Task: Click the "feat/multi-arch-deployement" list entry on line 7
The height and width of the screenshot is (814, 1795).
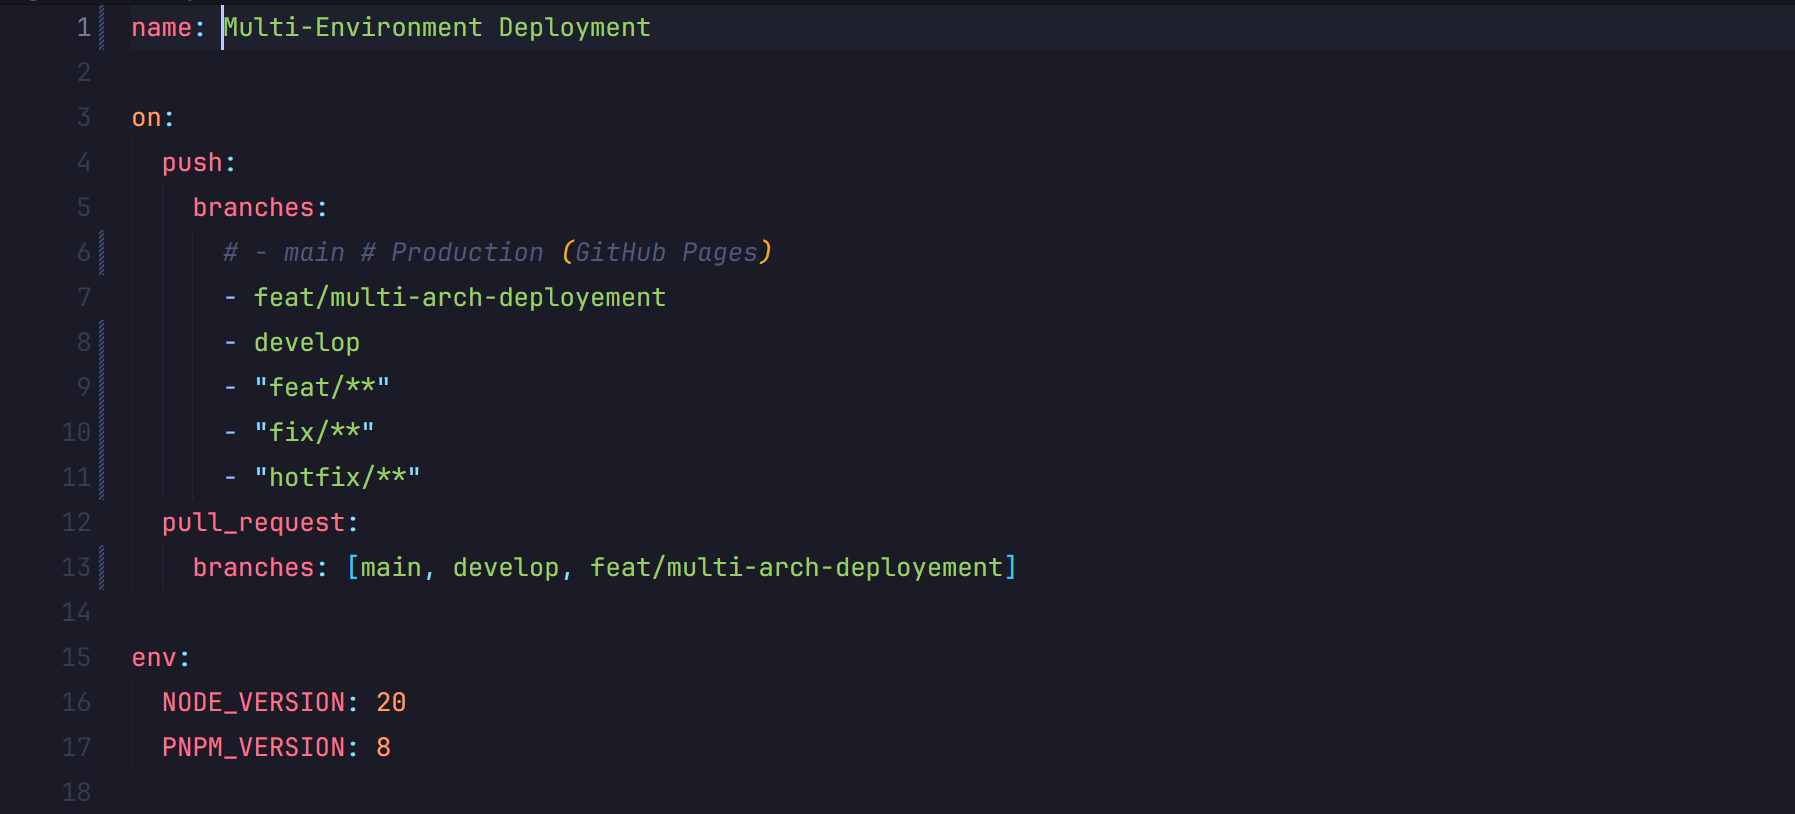Action: [x=459, y=298]
